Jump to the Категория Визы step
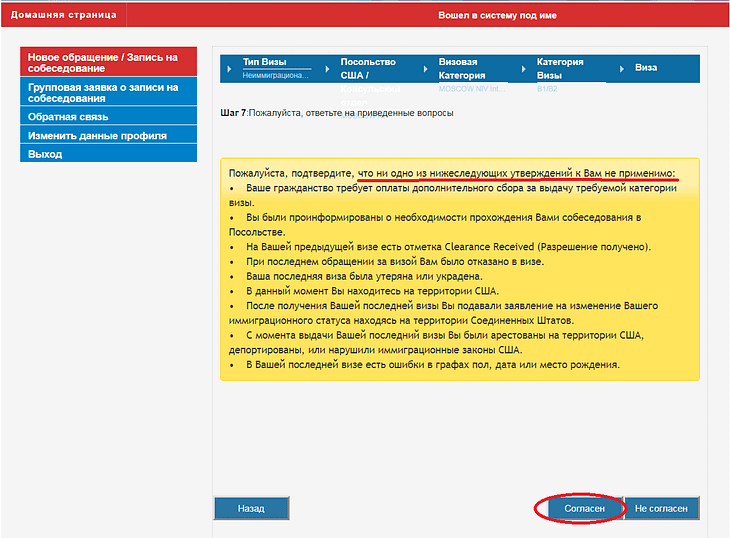This screenshot has width=730, height=538. point(560,68)
